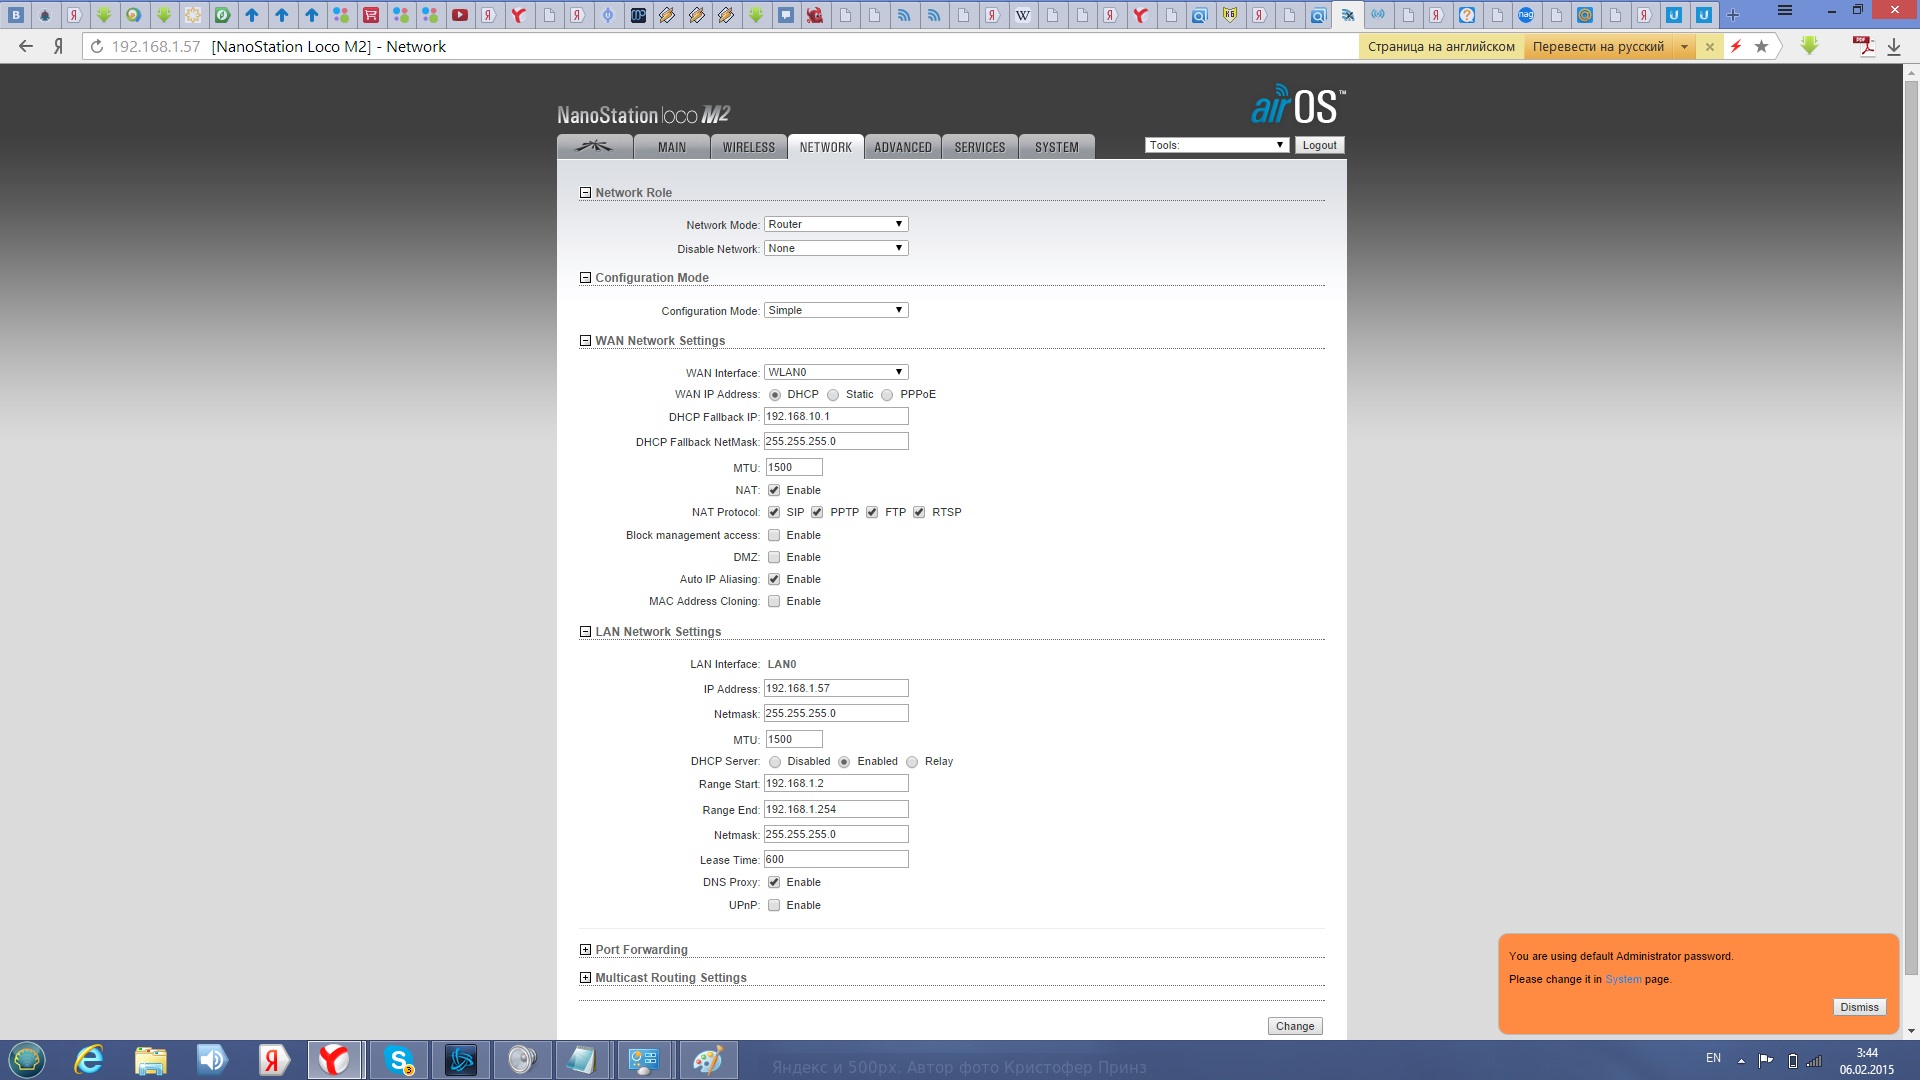1920x1080 pixels.
Task: Enable Block management access checkbox
Action: (x=774, y=535)
